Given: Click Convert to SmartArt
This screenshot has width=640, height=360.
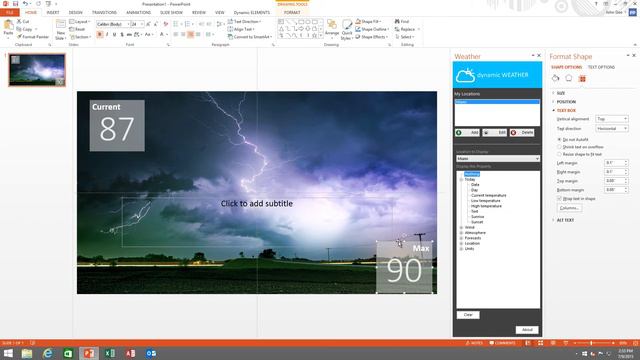Looking at the screenshot, I should [250, 37].
